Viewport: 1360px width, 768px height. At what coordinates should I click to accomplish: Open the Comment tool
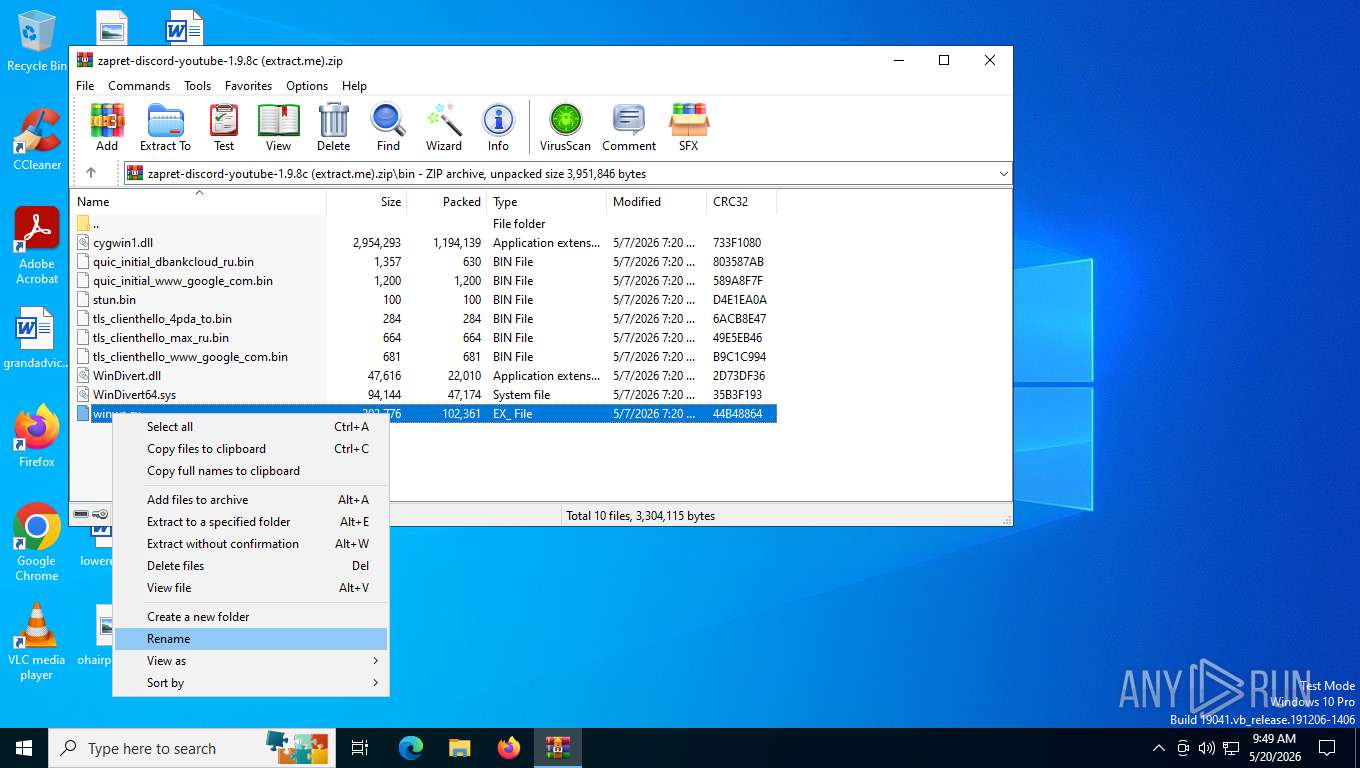point(629,127)
